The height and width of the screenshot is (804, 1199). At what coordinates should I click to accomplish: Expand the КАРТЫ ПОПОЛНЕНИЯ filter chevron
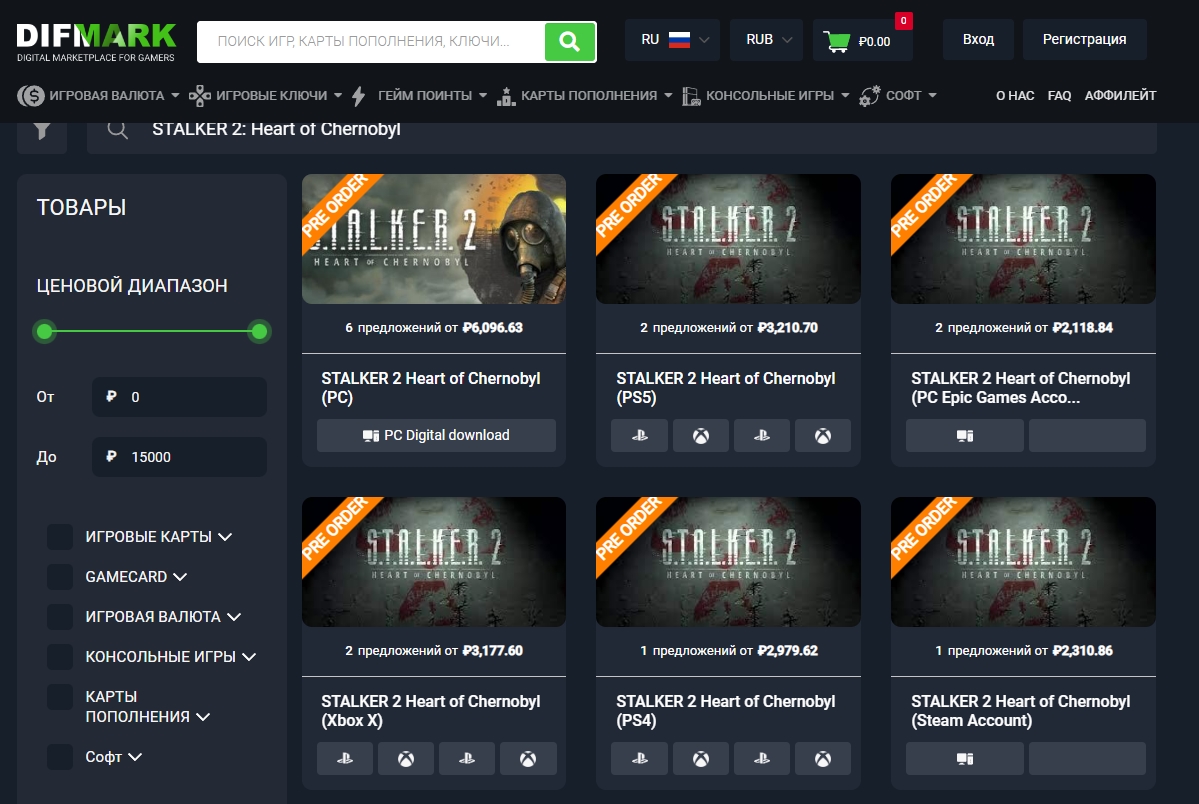click(203, 717)
